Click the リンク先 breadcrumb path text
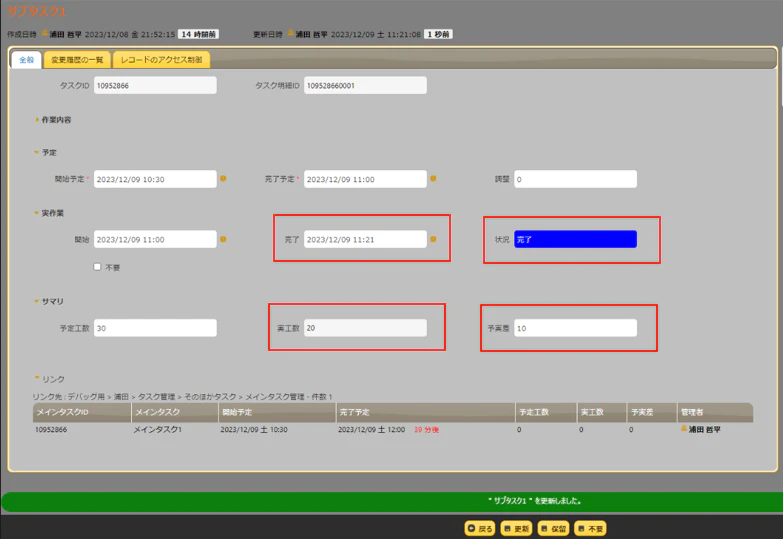This screenshot has height=539, width=783. (182, 397)
